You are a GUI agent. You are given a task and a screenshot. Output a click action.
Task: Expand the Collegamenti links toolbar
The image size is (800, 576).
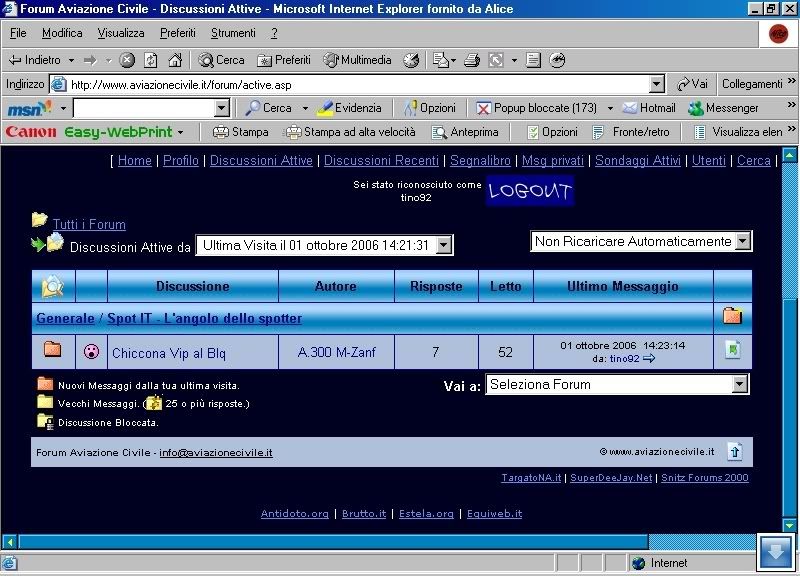coord(791,81)
